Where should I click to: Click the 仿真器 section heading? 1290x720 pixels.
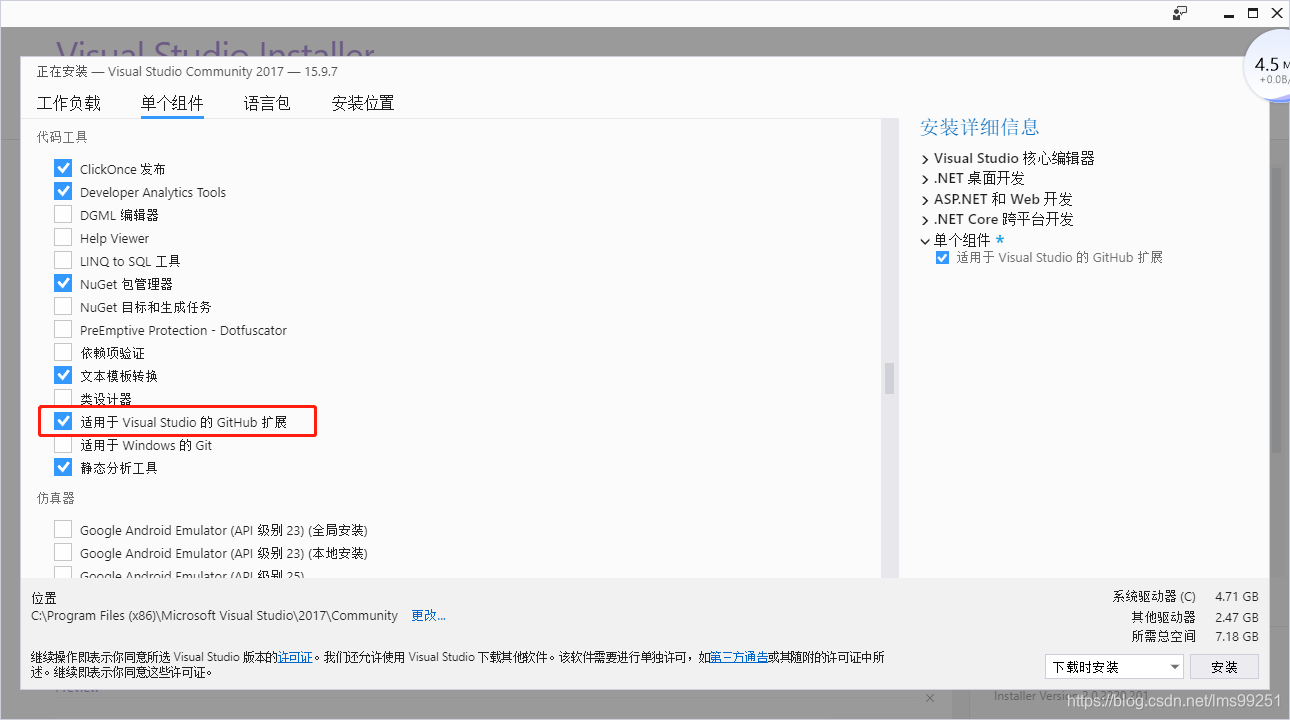click(56, 498)
